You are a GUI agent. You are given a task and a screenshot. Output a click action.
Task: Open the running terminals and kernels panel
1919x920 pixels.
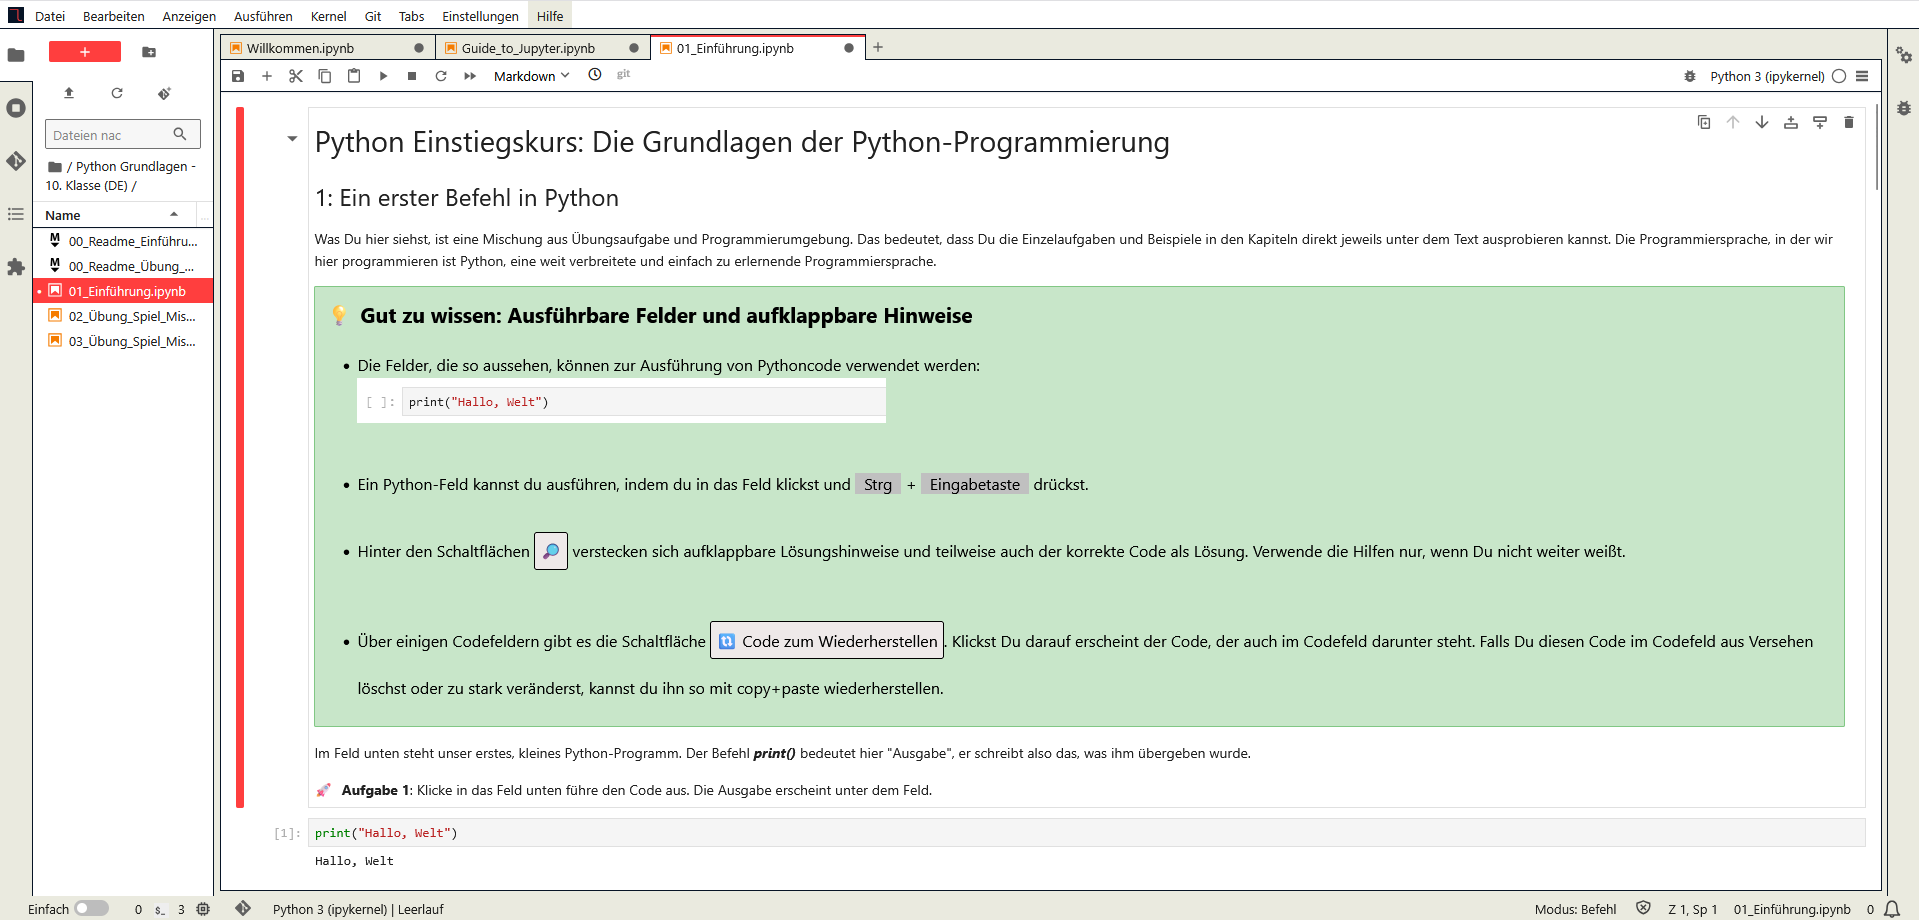coord(16,108)
